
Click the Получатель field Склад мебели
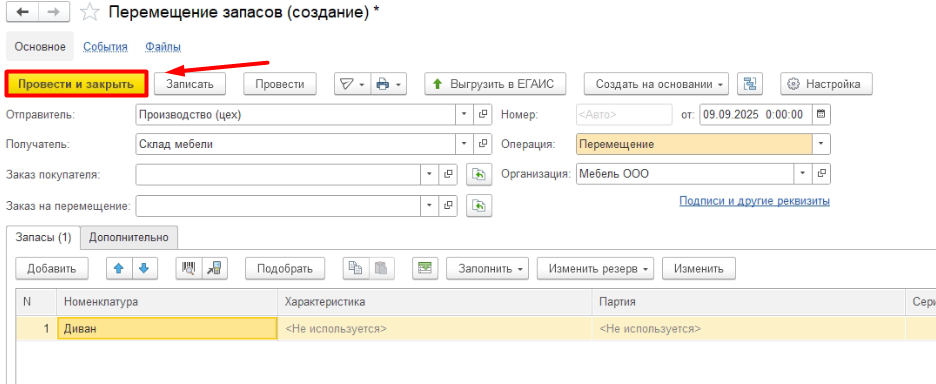tap(296, 144)
